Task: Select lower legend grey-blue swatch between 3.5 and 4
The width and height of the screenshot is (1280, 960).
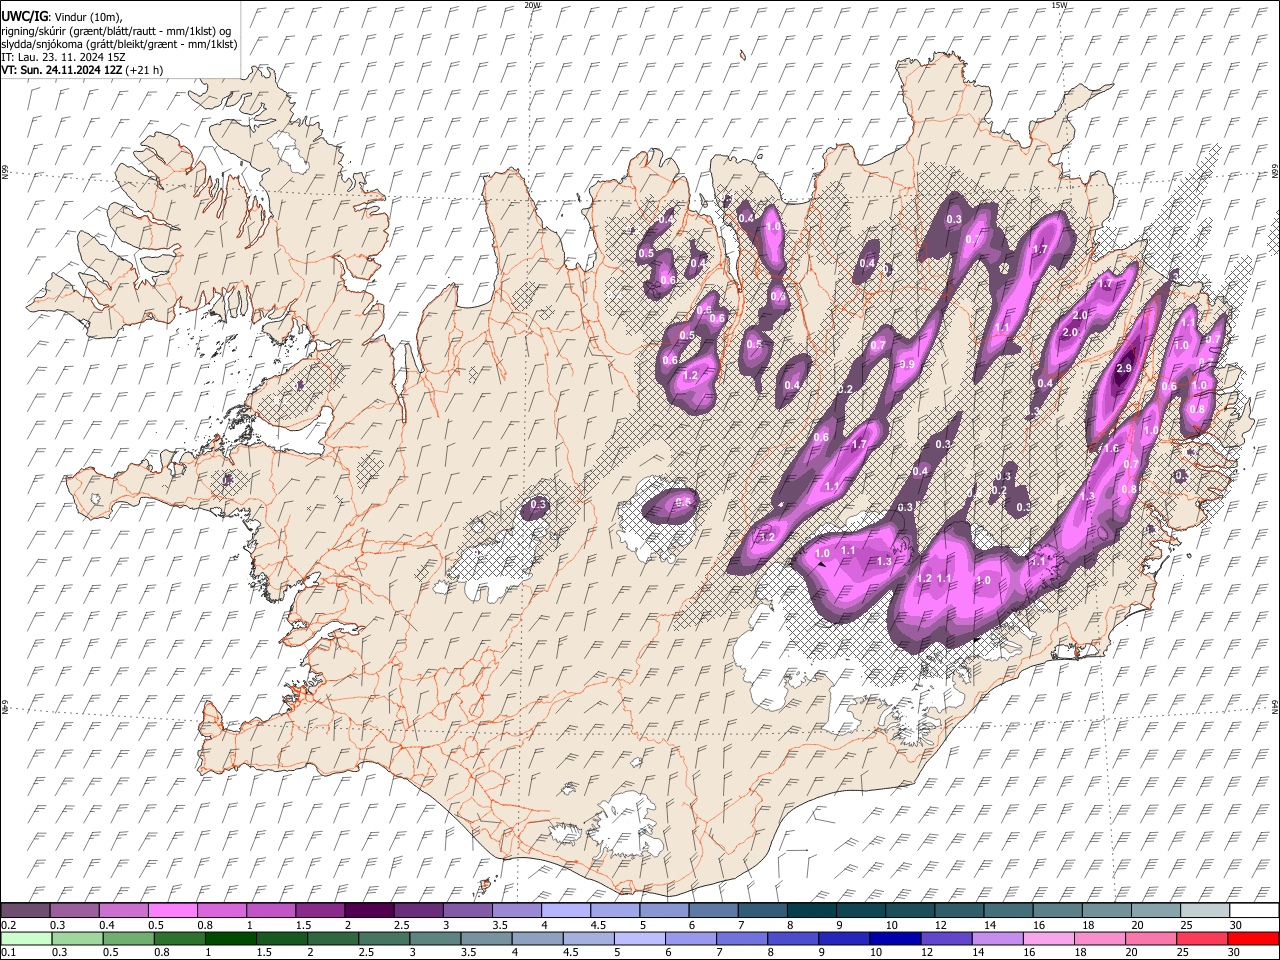Action: [x=487, y=938]
